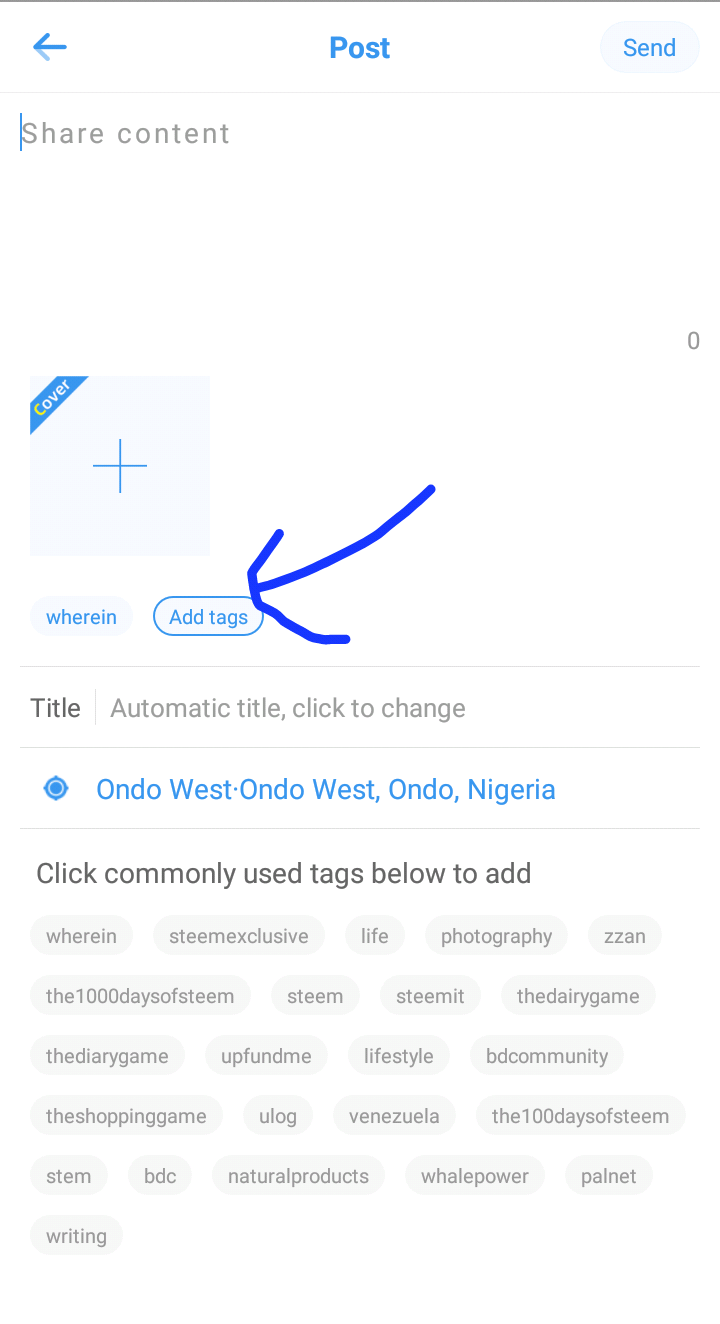The image size is (720, 1324).
Task: Click the Add tags button
Action: click(208, 617)
